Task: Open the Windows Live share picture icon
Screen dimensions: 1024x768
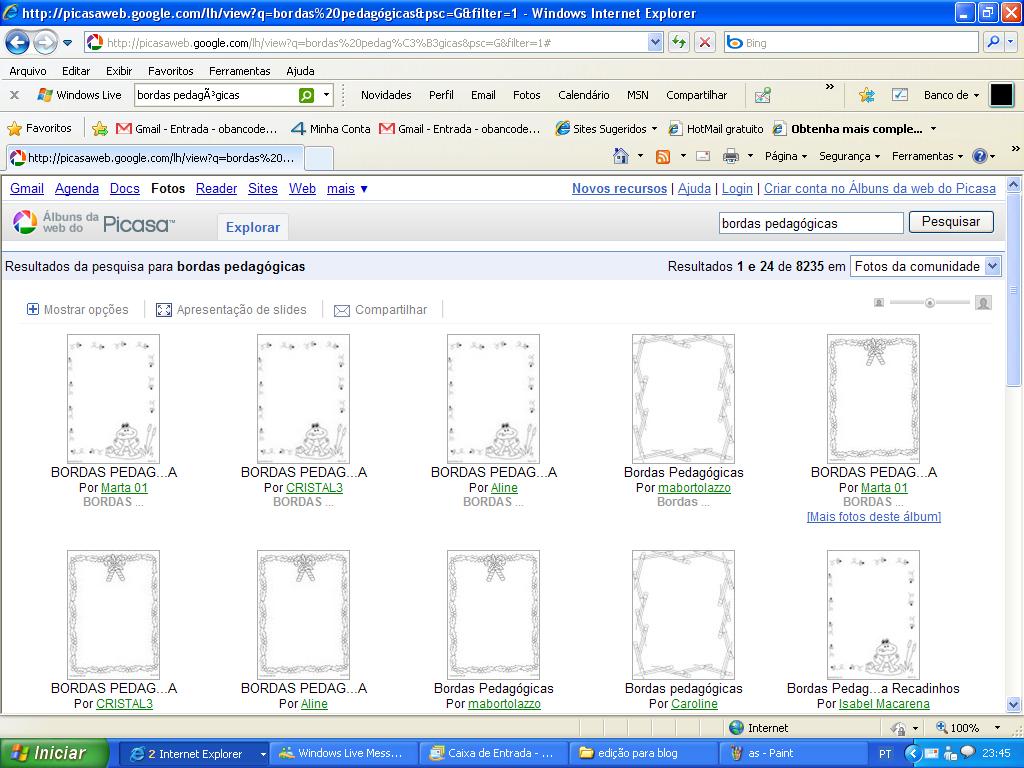Action: pos(763,95)
